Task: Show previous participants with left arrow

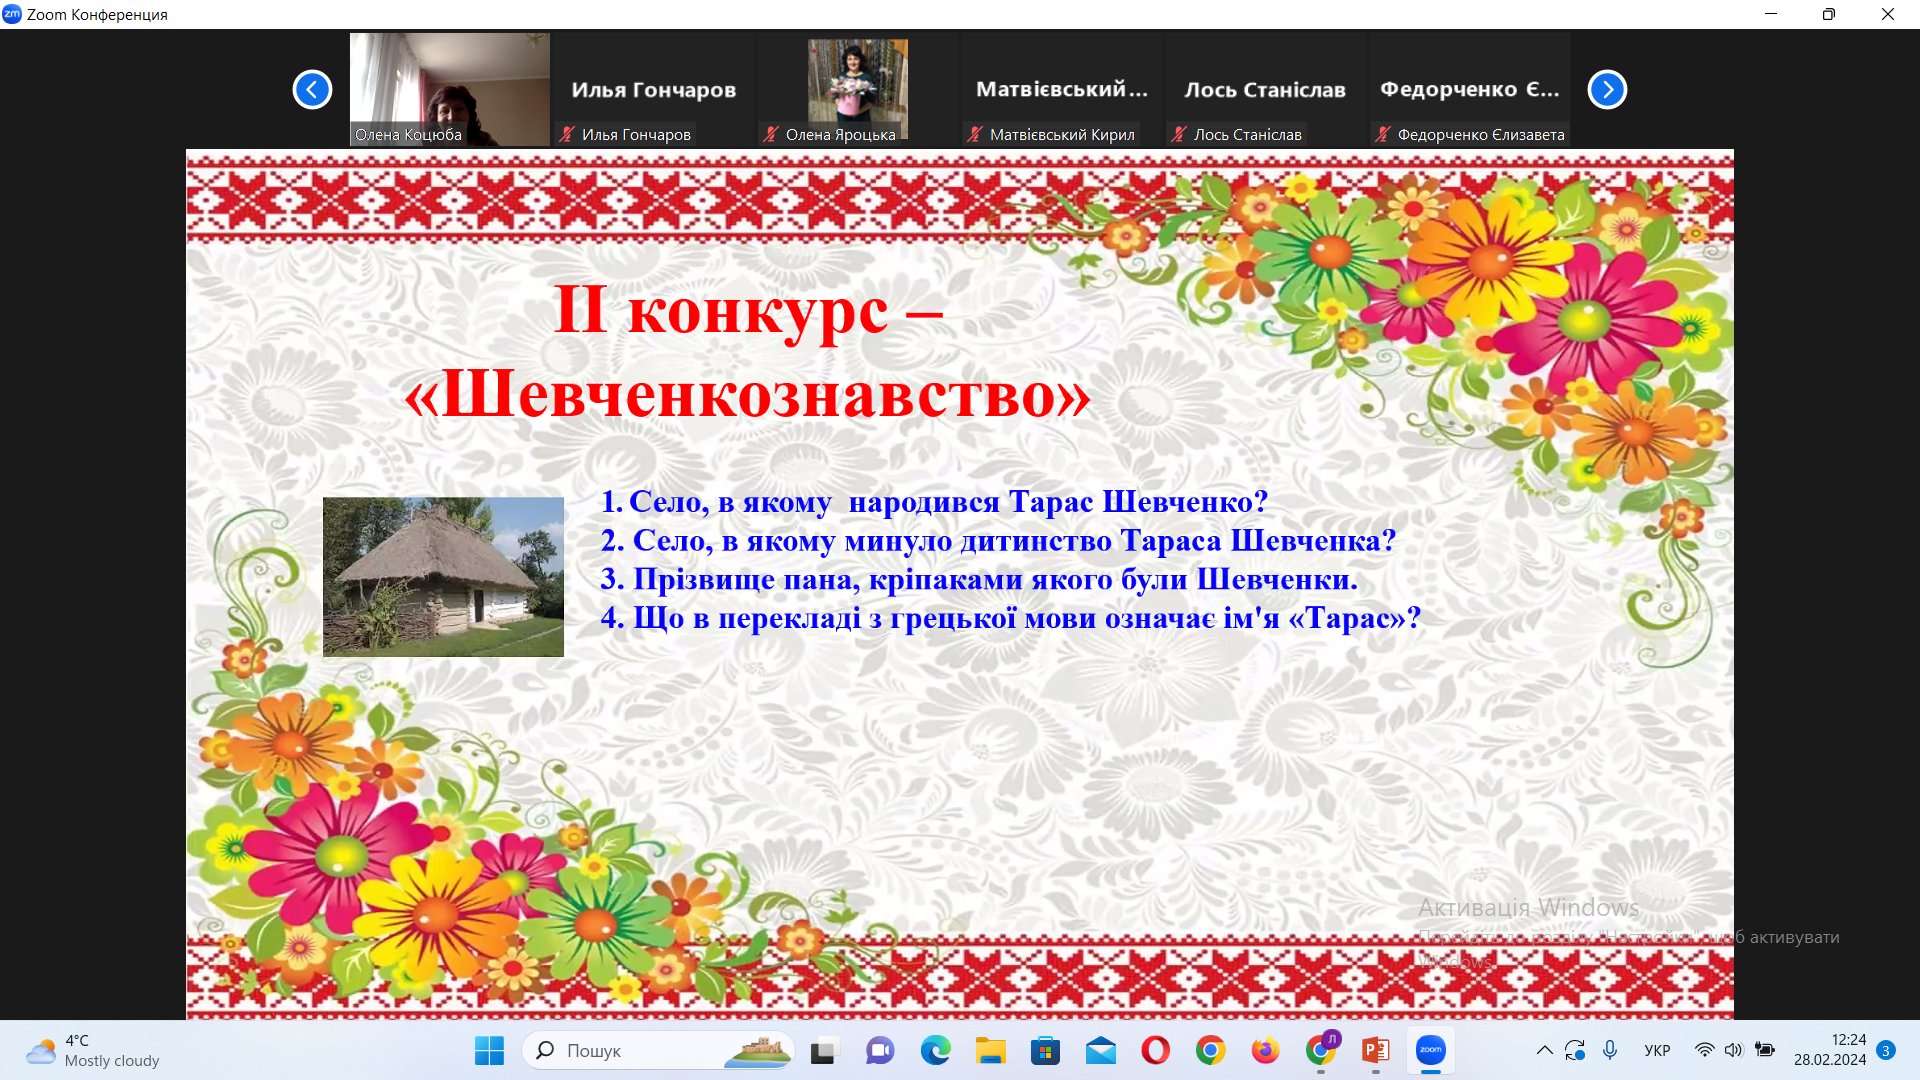Action: pyautogui.click(x=312, y=90)
